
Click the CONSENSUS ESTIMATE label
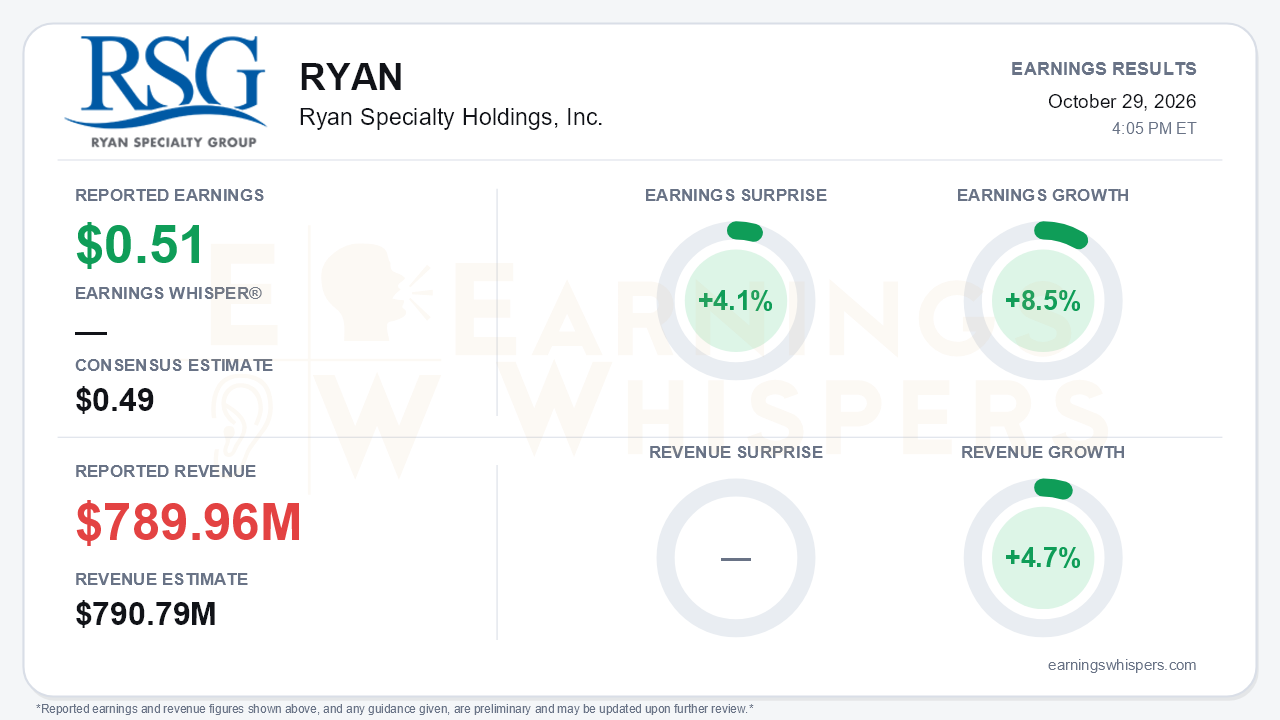[x=174, y=365]
